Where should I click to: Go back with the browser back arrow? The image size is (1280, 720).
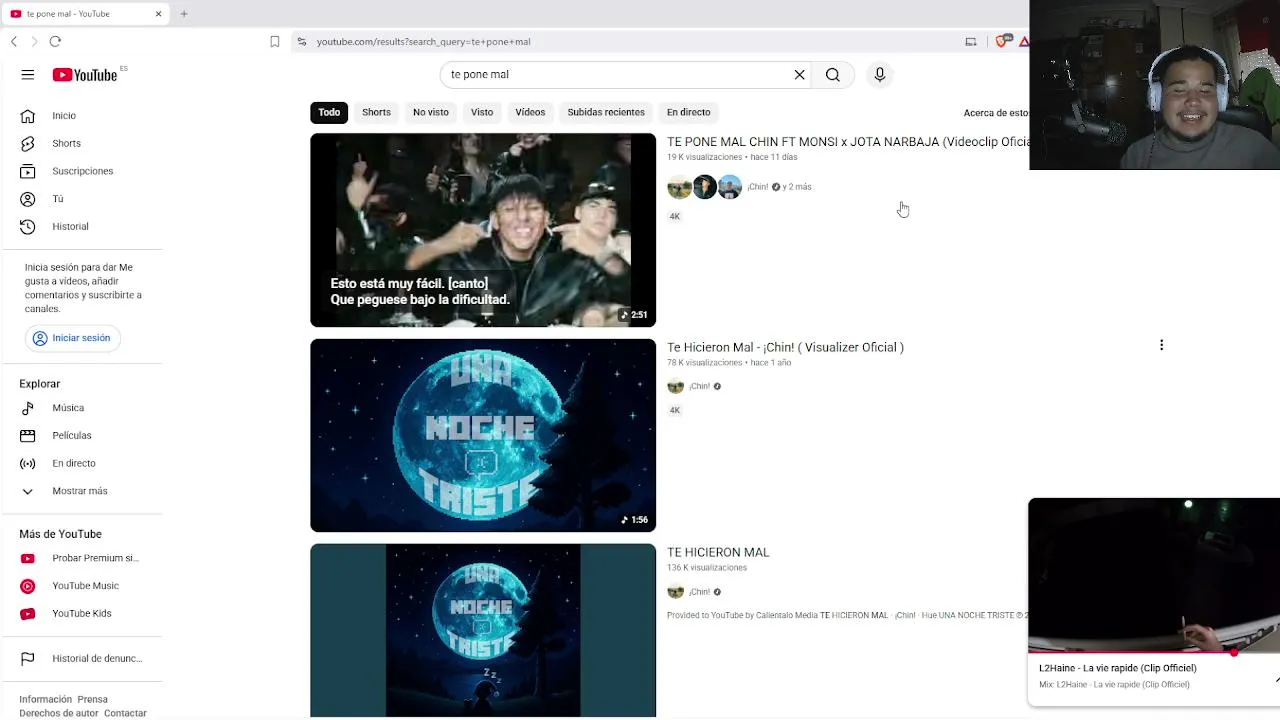coord(14,41)
